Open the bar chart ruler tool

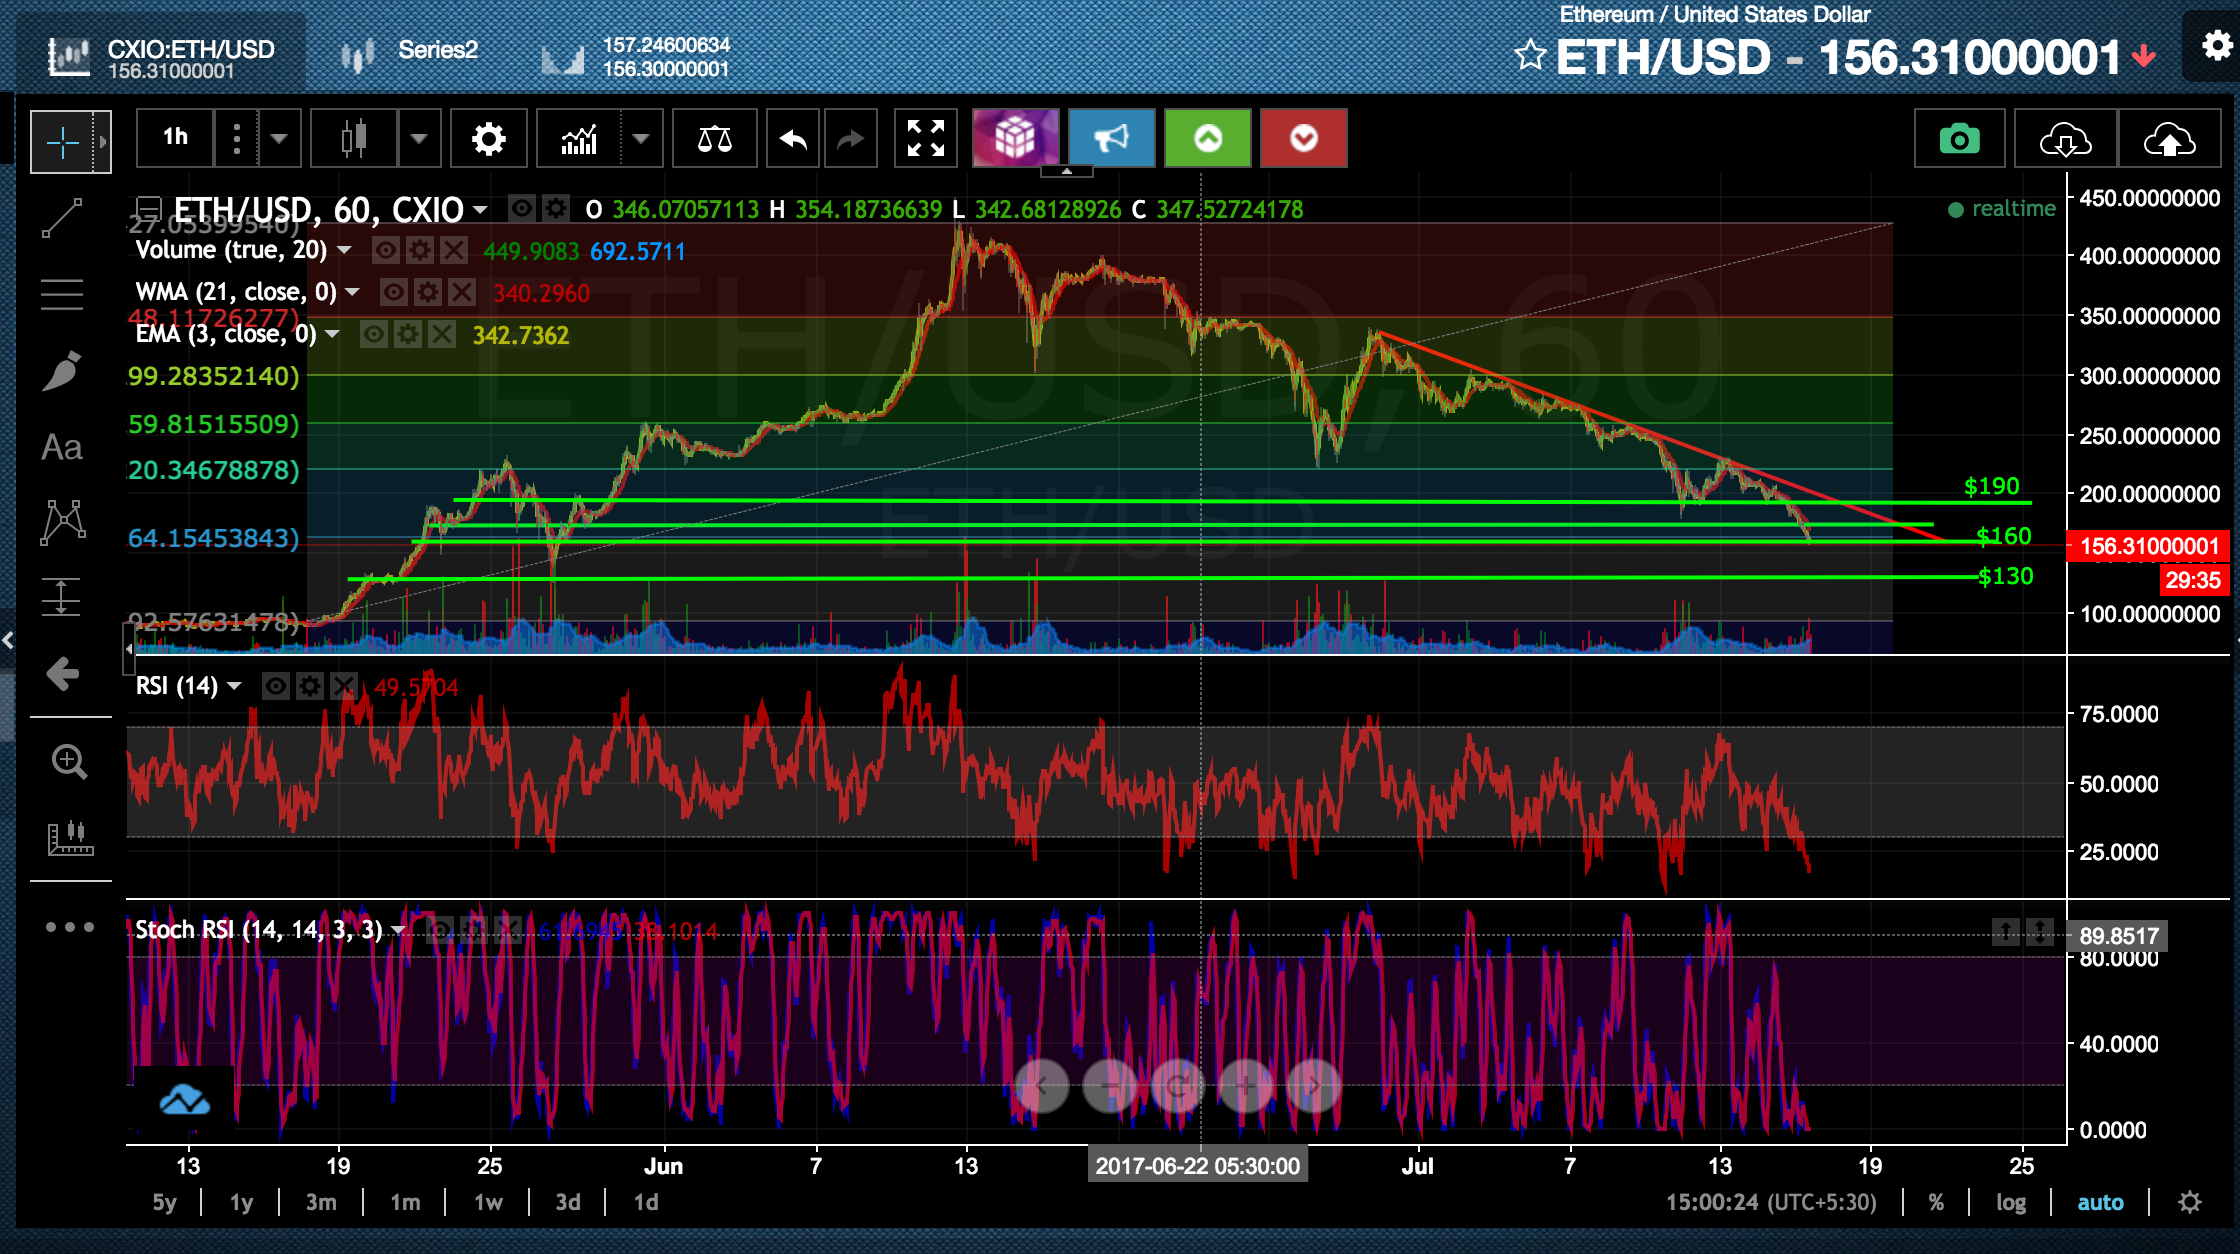[70, 838]
